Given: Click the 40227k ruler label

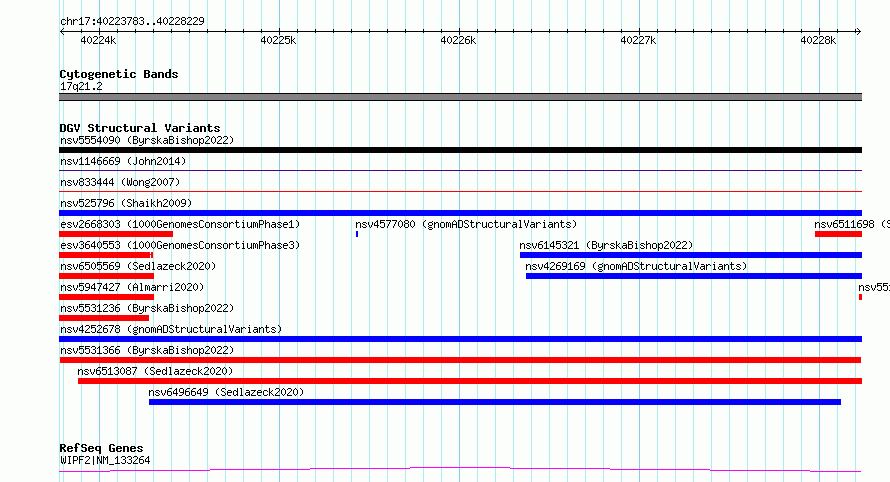Looking at the screenshot, I should pyautogui.click(x=638, y=40).
